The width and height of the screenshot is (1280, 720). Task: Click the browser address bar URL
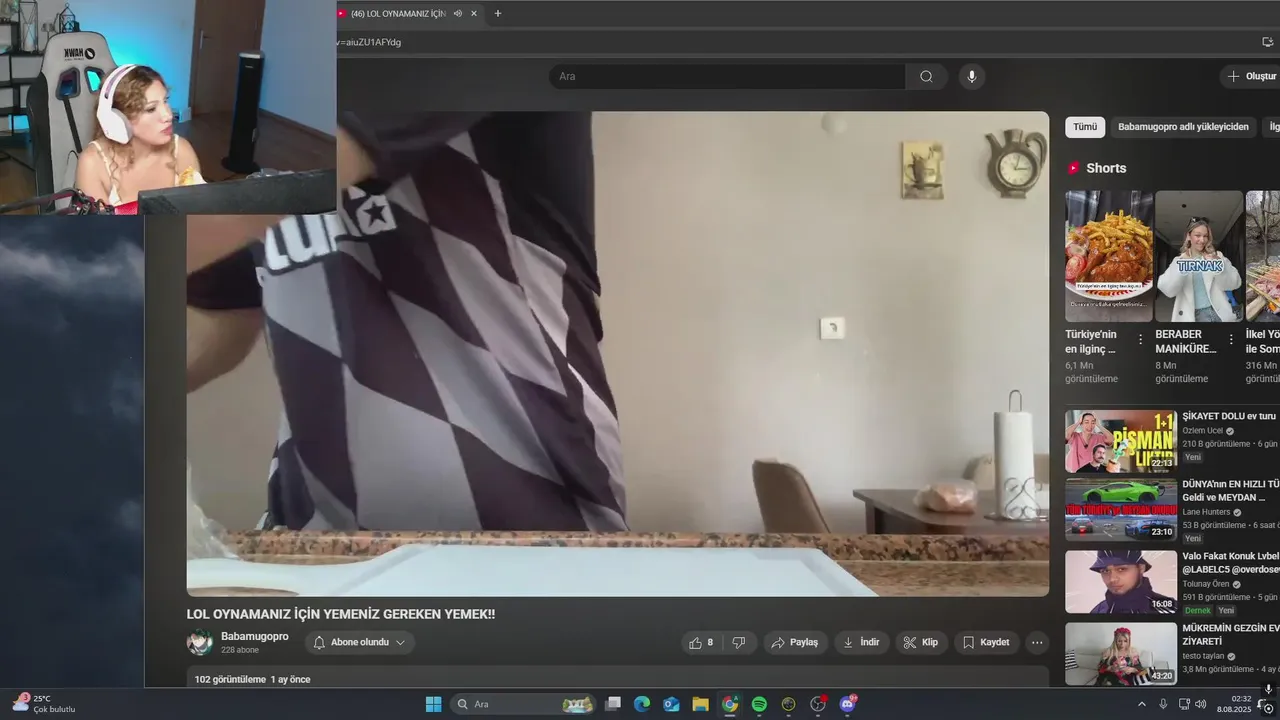click(x=369, y=42)
